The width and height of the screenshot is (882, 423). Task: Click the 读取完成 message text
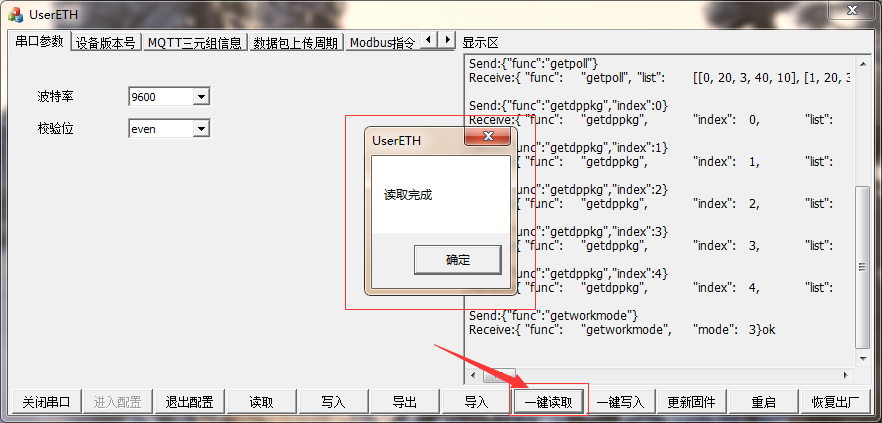click(408, 195)
